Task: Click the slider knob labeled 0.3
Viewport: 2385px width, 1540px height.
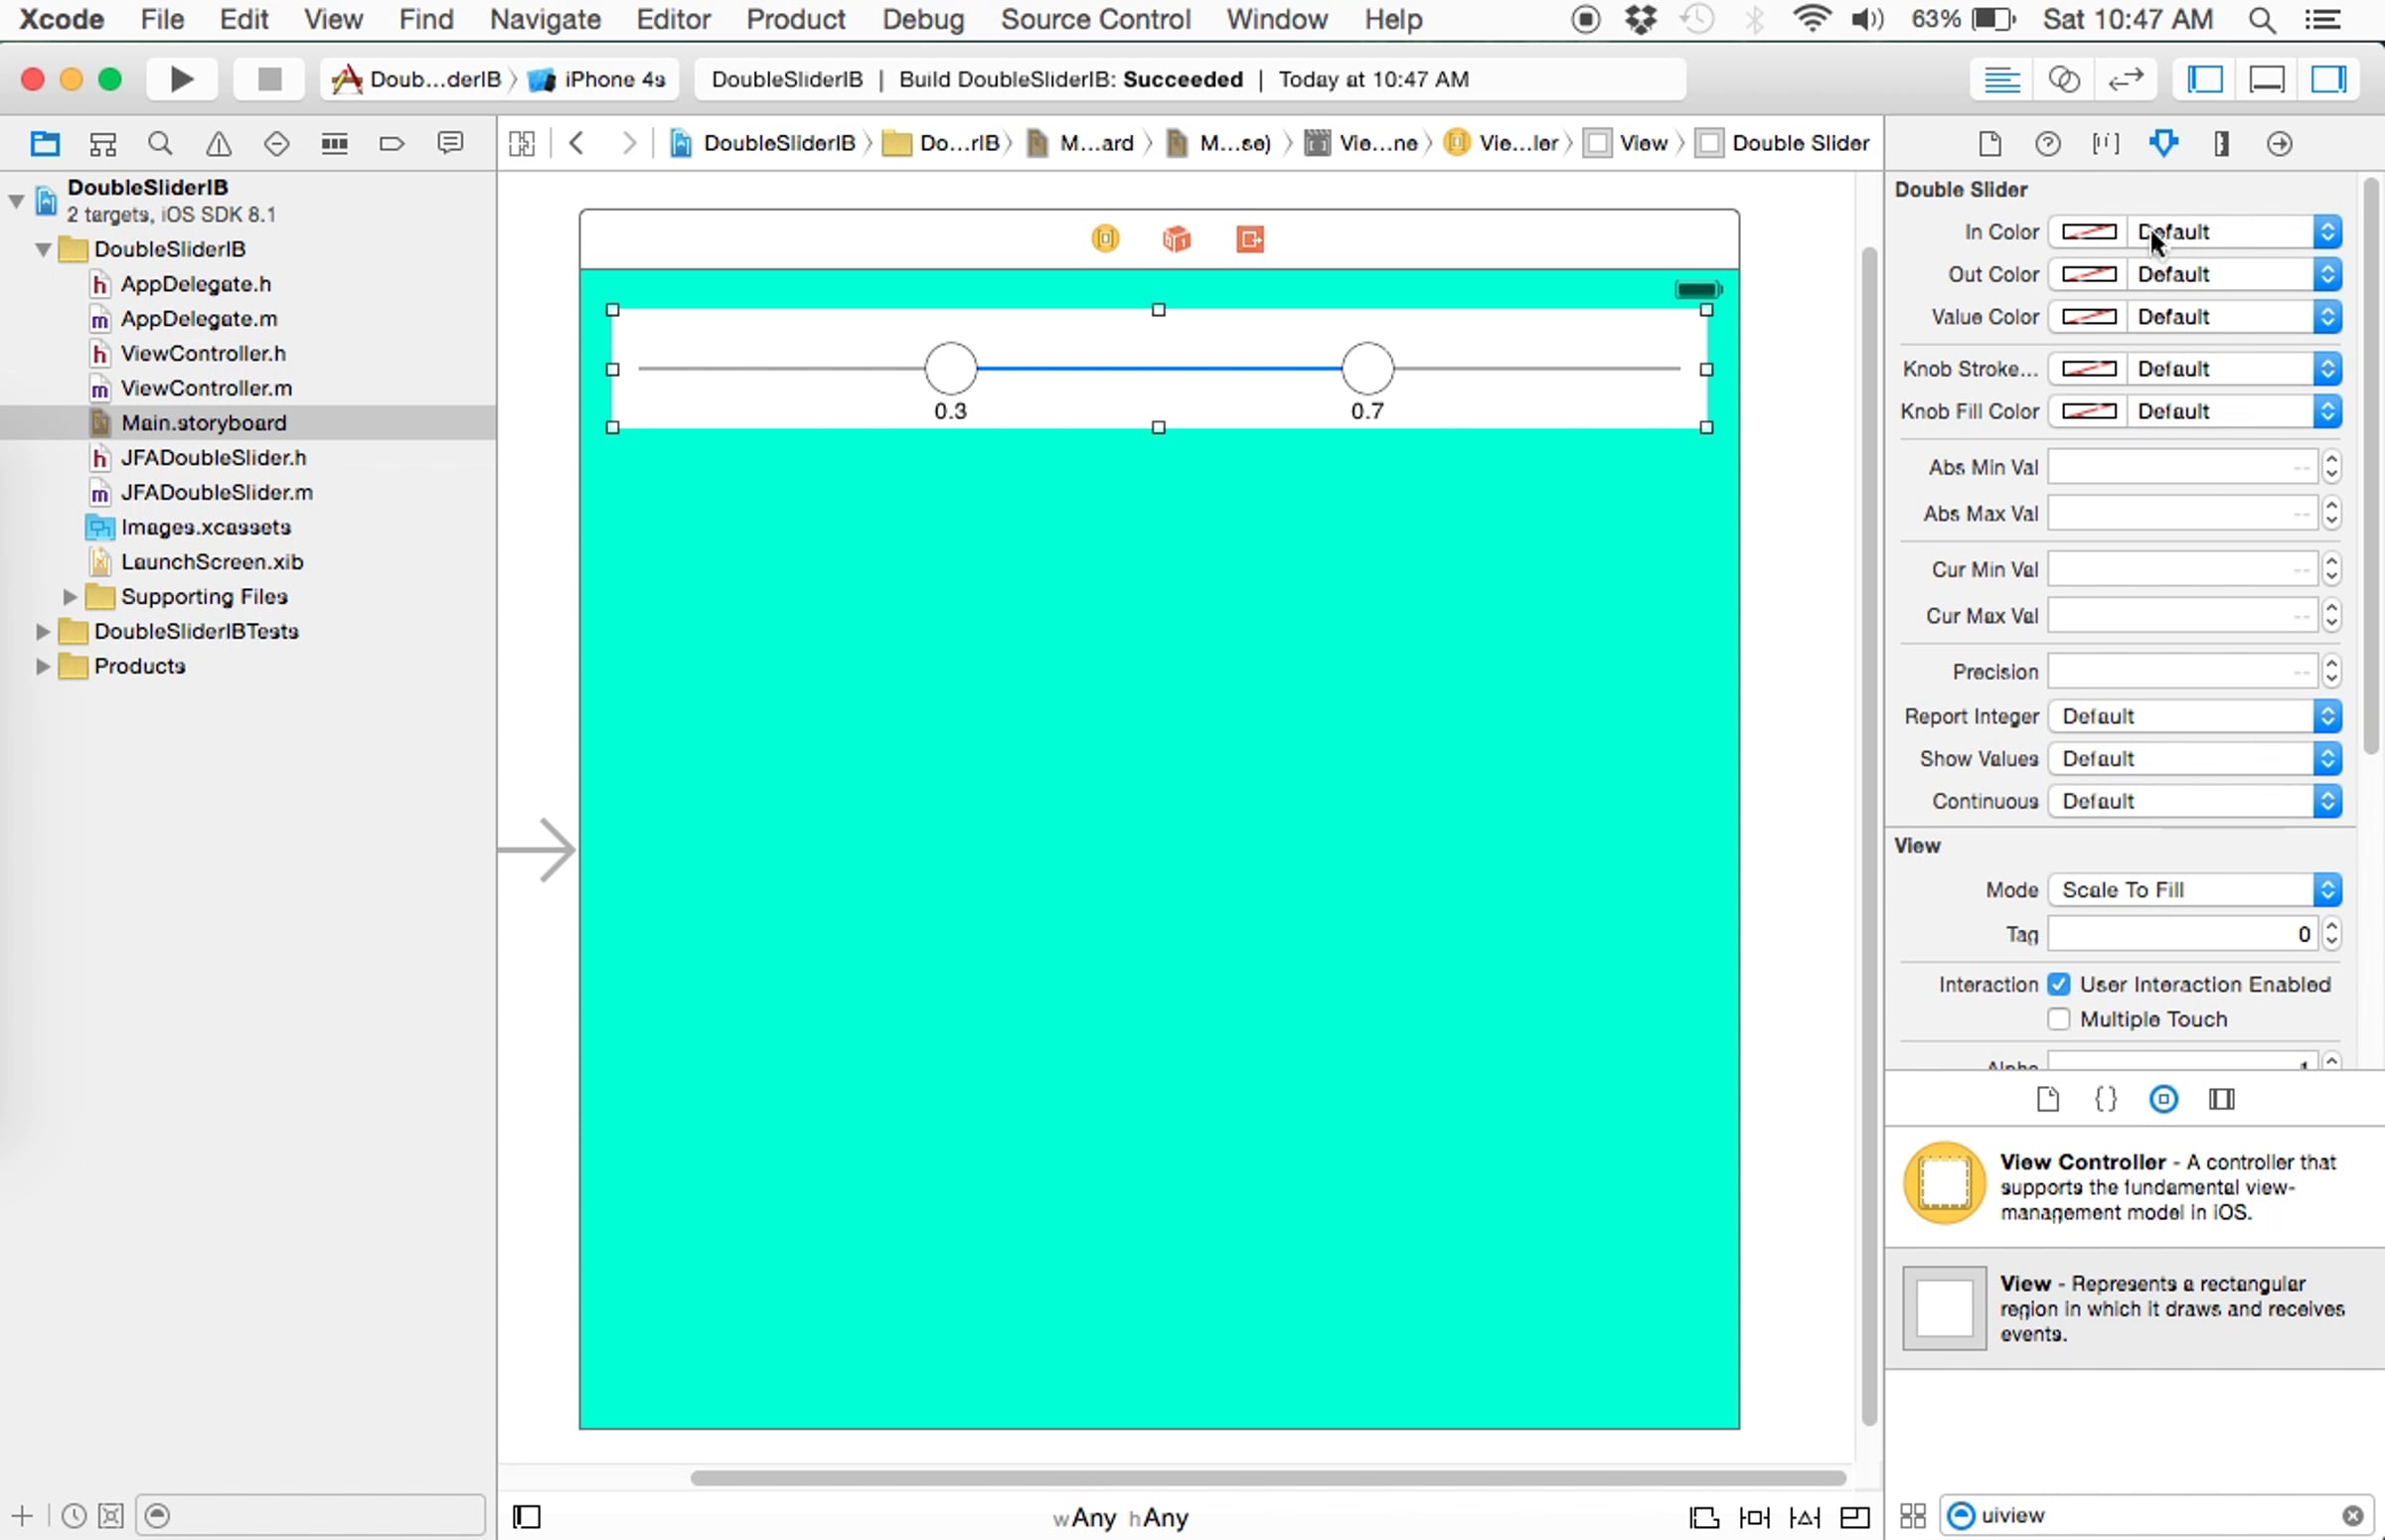Action: point(950,369)
